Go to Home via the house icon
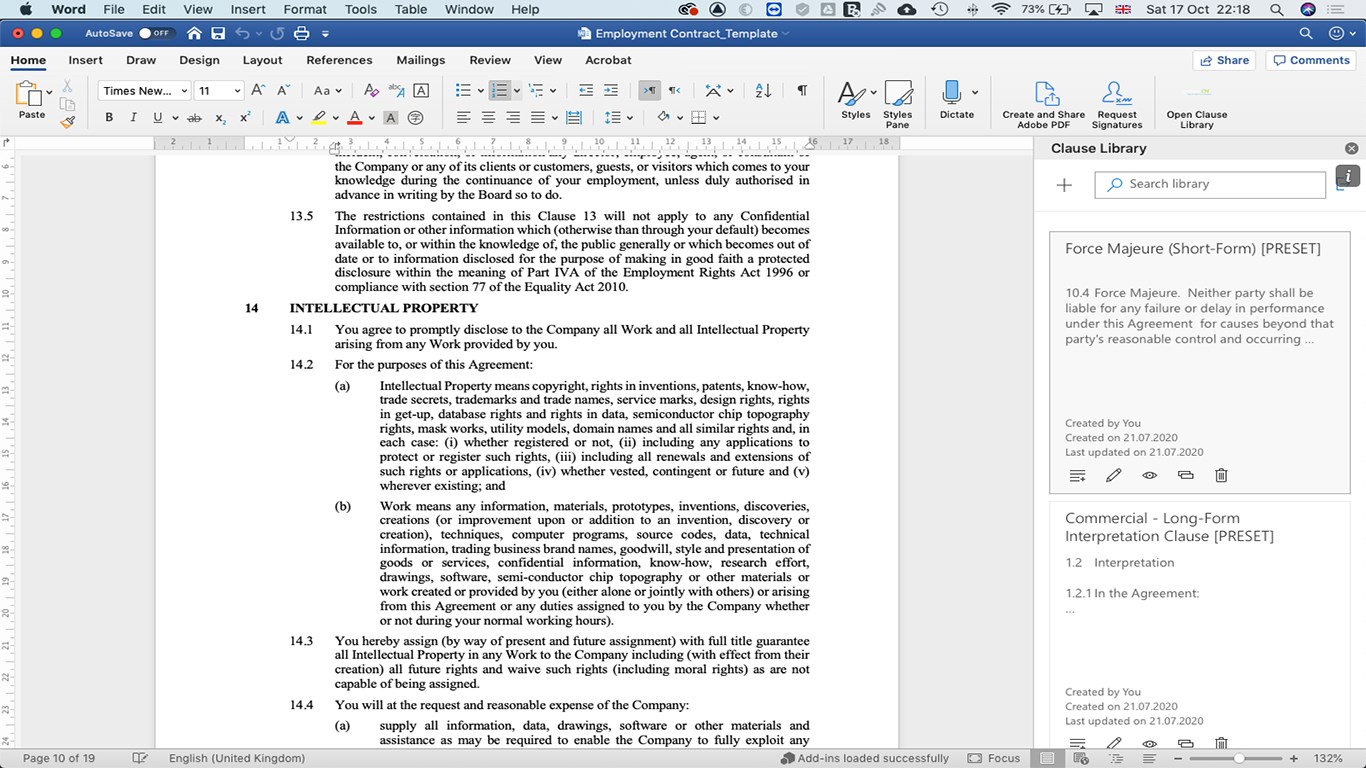 click(x=193, y=33)
